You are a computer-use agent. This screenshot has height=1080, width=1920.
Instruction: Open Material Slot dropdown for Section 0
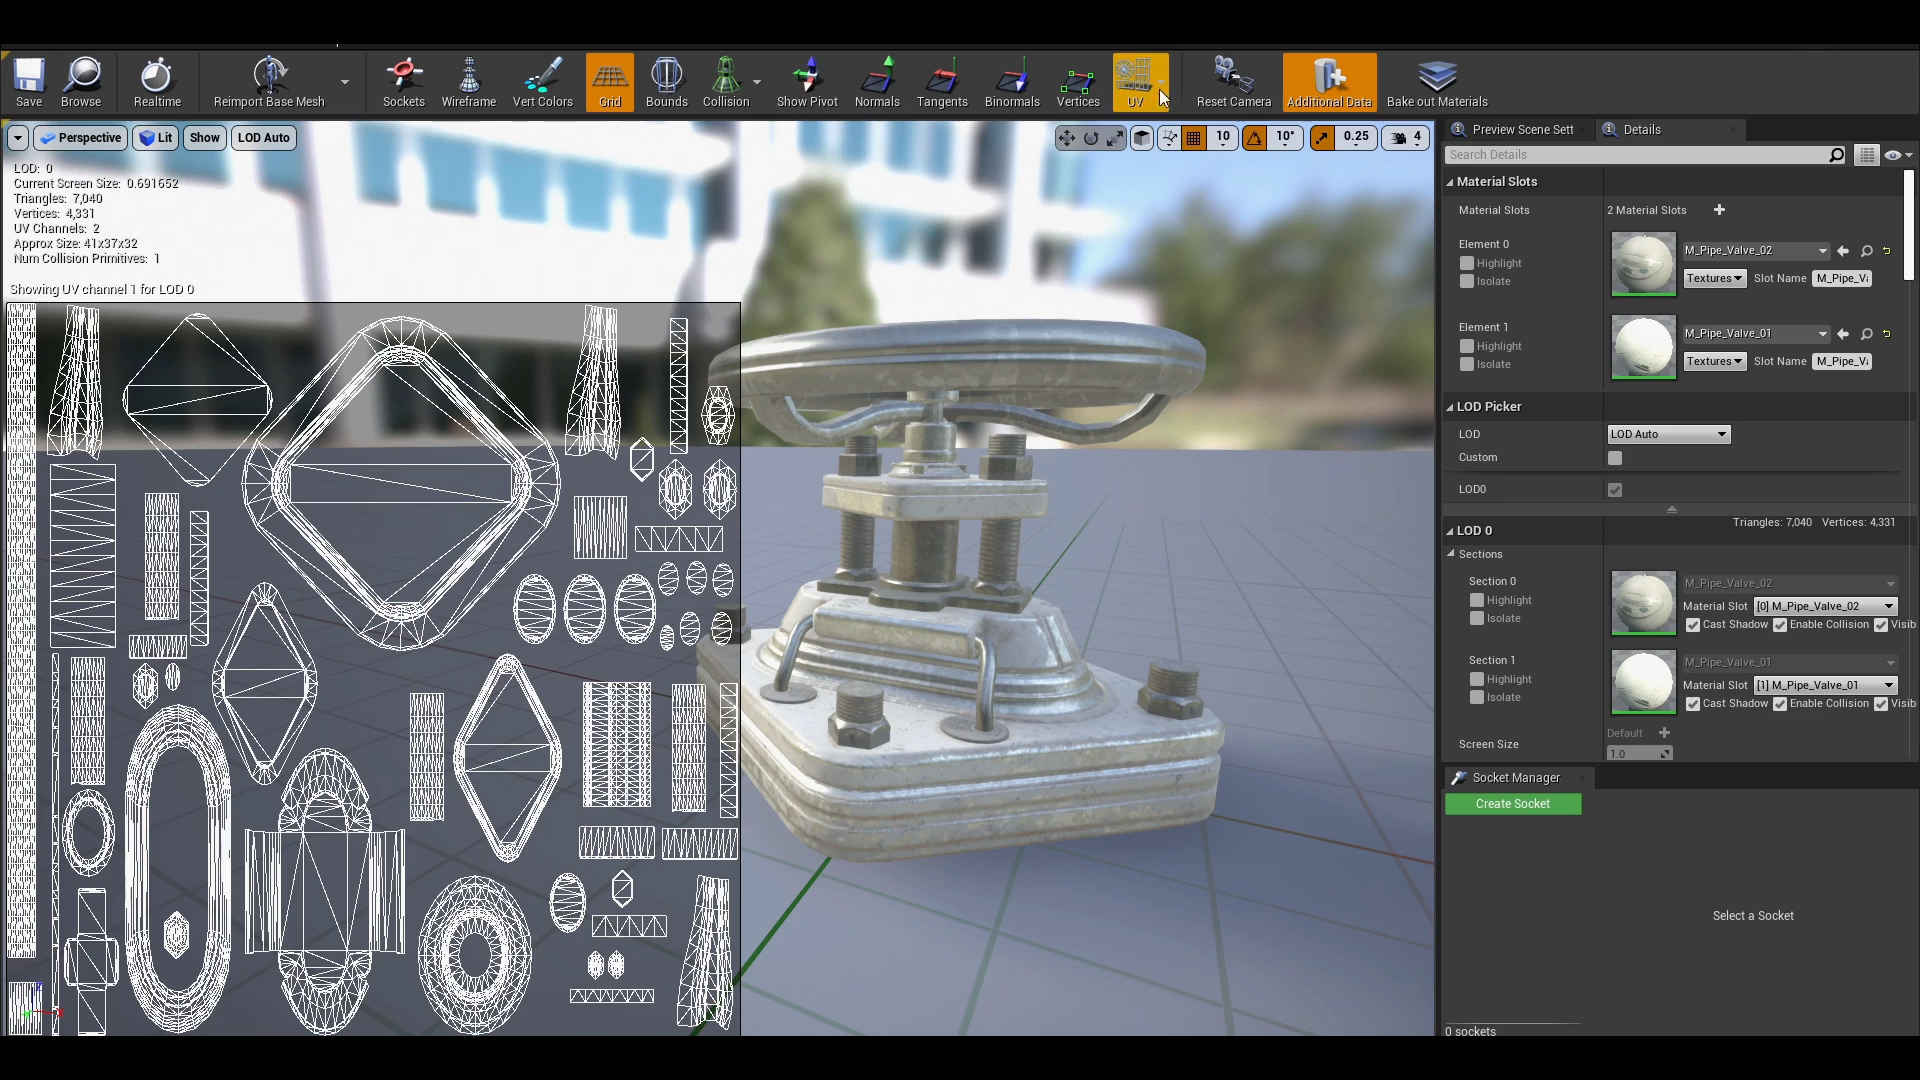1825,606
